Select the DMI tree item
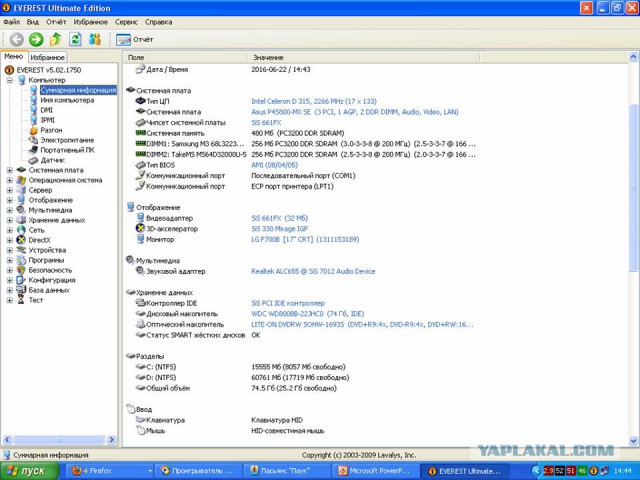The width and height of the screenshot is (640, 480). tap(47, 110)
